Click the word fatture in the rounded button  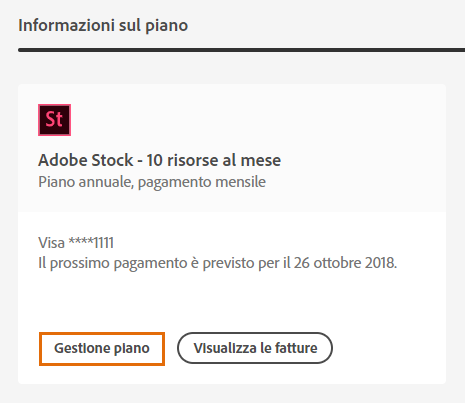[296, 348]
